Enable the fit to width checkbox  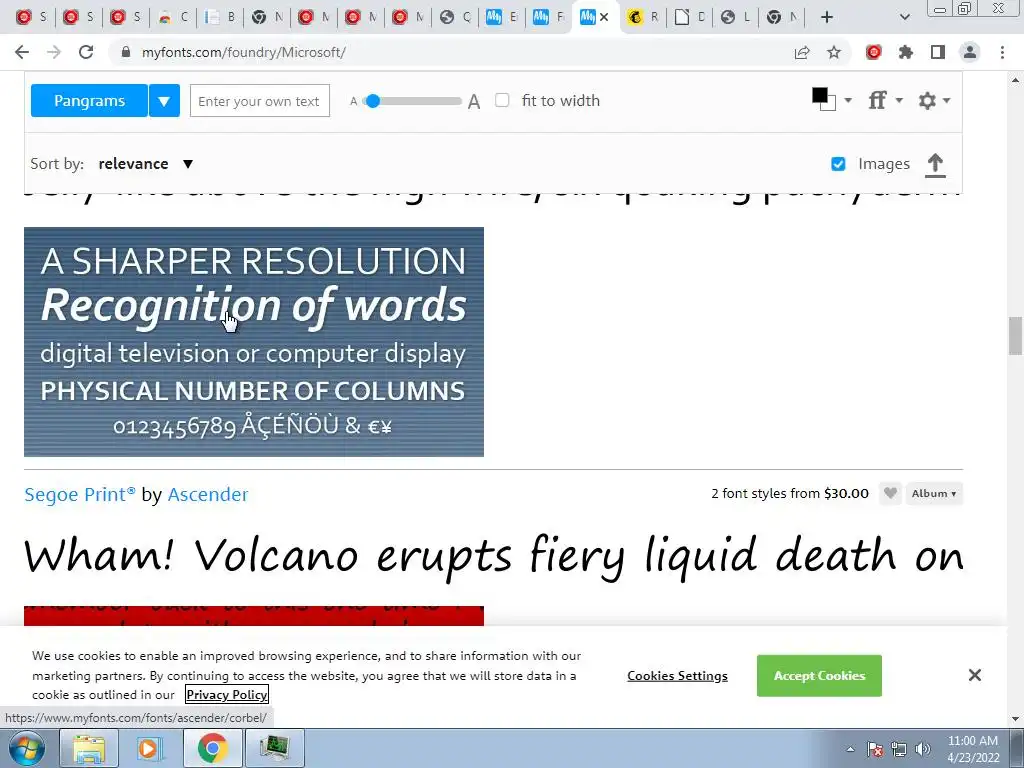(x=502, y=101)
